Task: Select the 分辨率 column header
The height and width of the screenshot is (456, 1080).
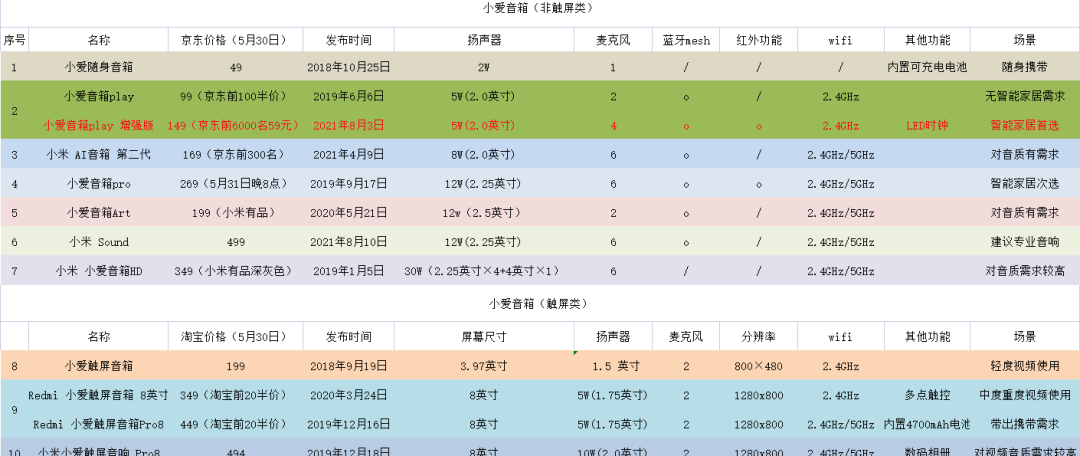Action: point(758,337)
